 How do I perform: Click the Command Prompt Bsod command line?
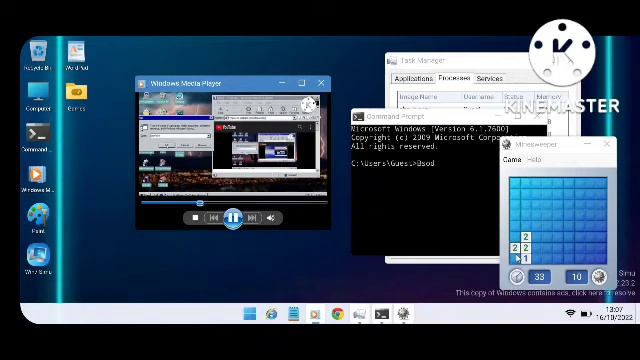[x=393, y=163]
